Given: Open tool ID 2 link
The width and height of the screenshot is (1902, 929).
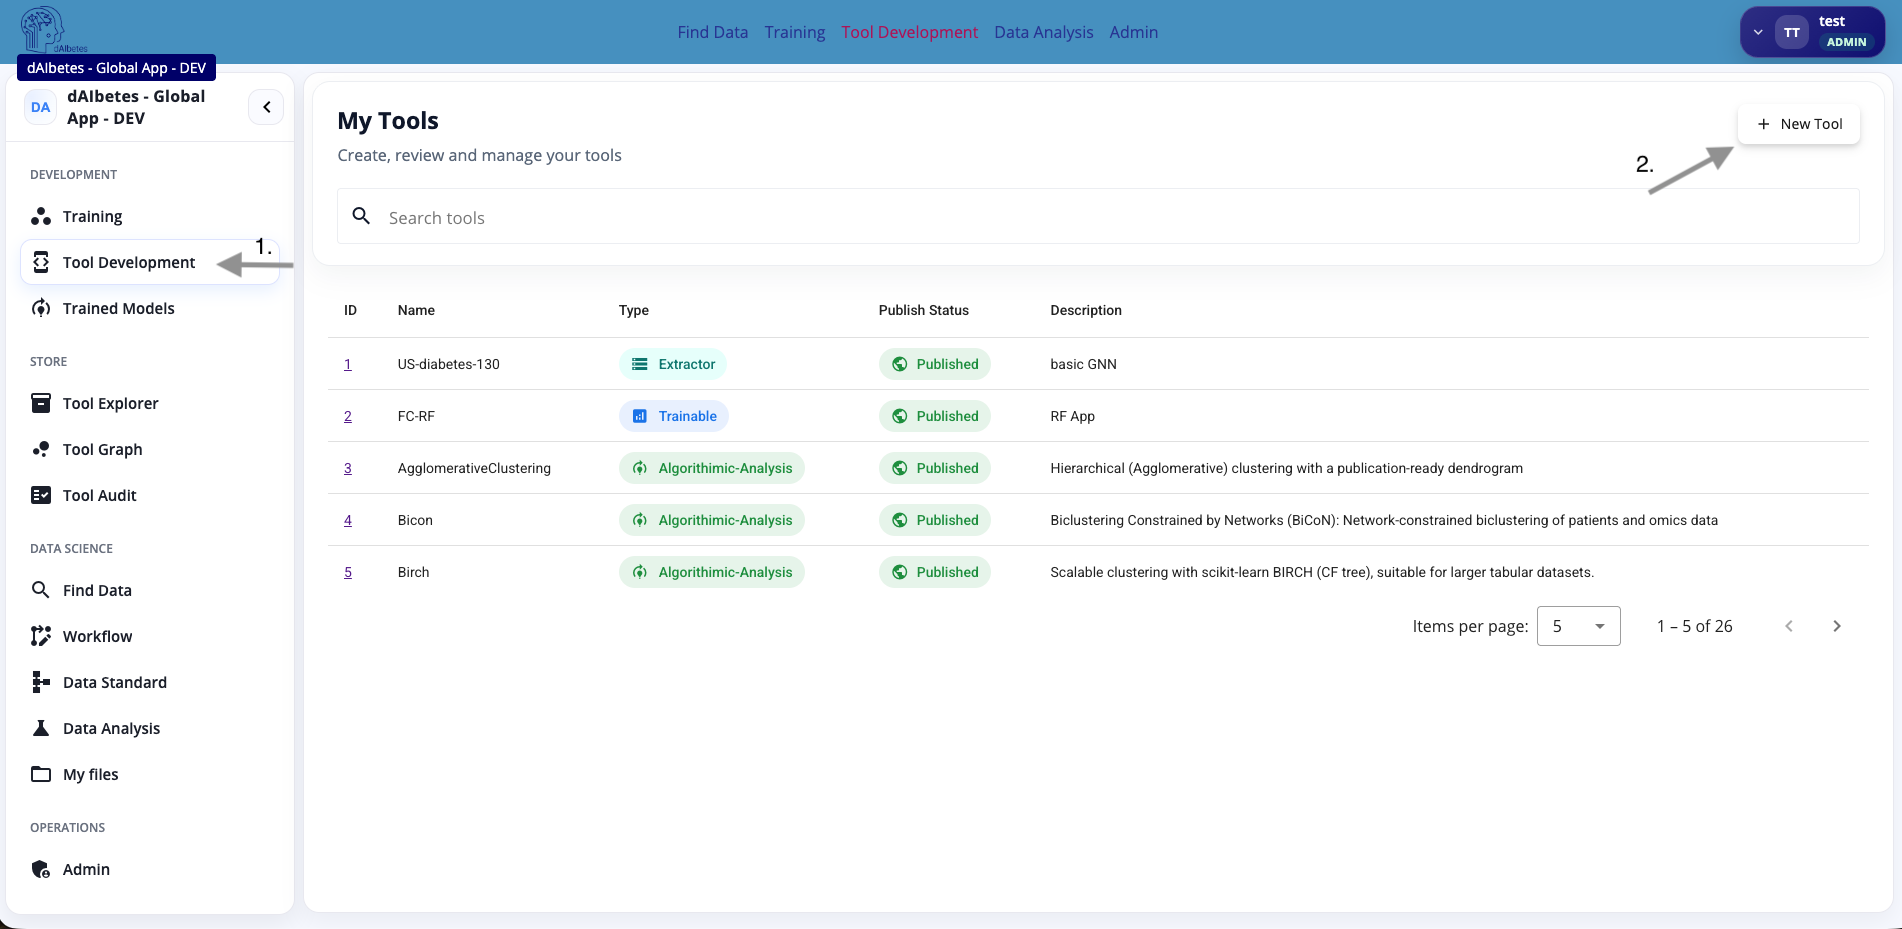Looking at the screenshot, I should coord(348,416).
